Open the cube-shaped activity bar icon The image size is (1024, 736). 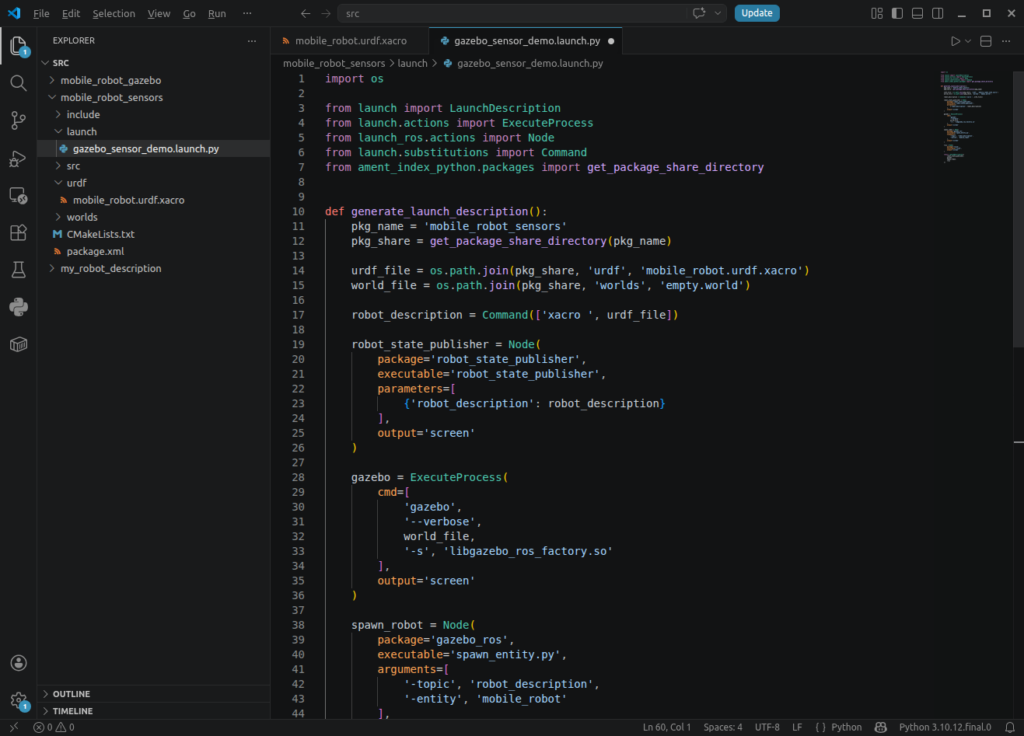[x=18, y=344]
